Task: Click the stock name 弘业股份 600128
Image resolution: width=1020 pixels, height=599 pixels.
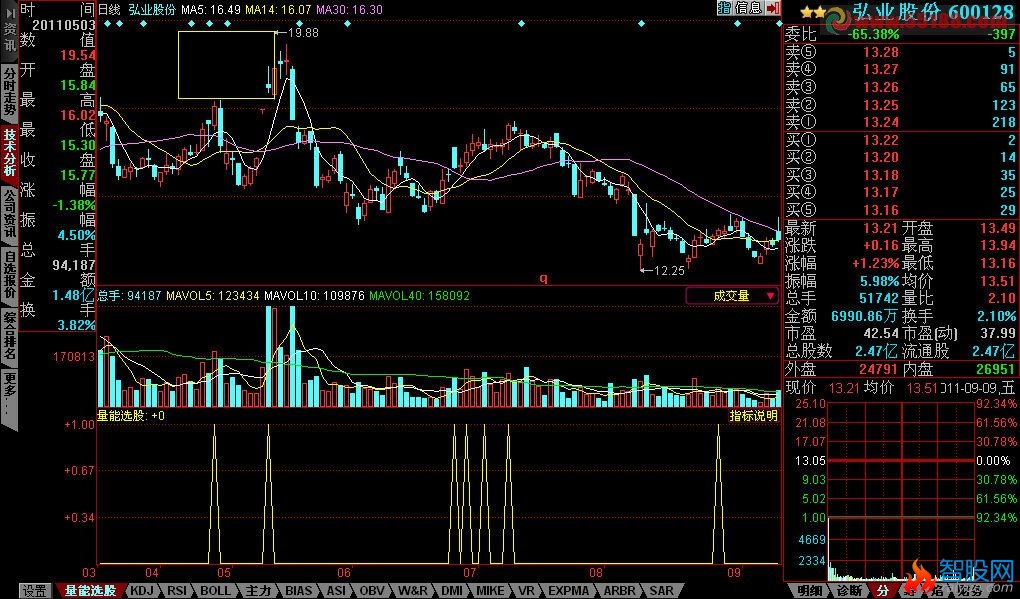Action: (933, 12)
